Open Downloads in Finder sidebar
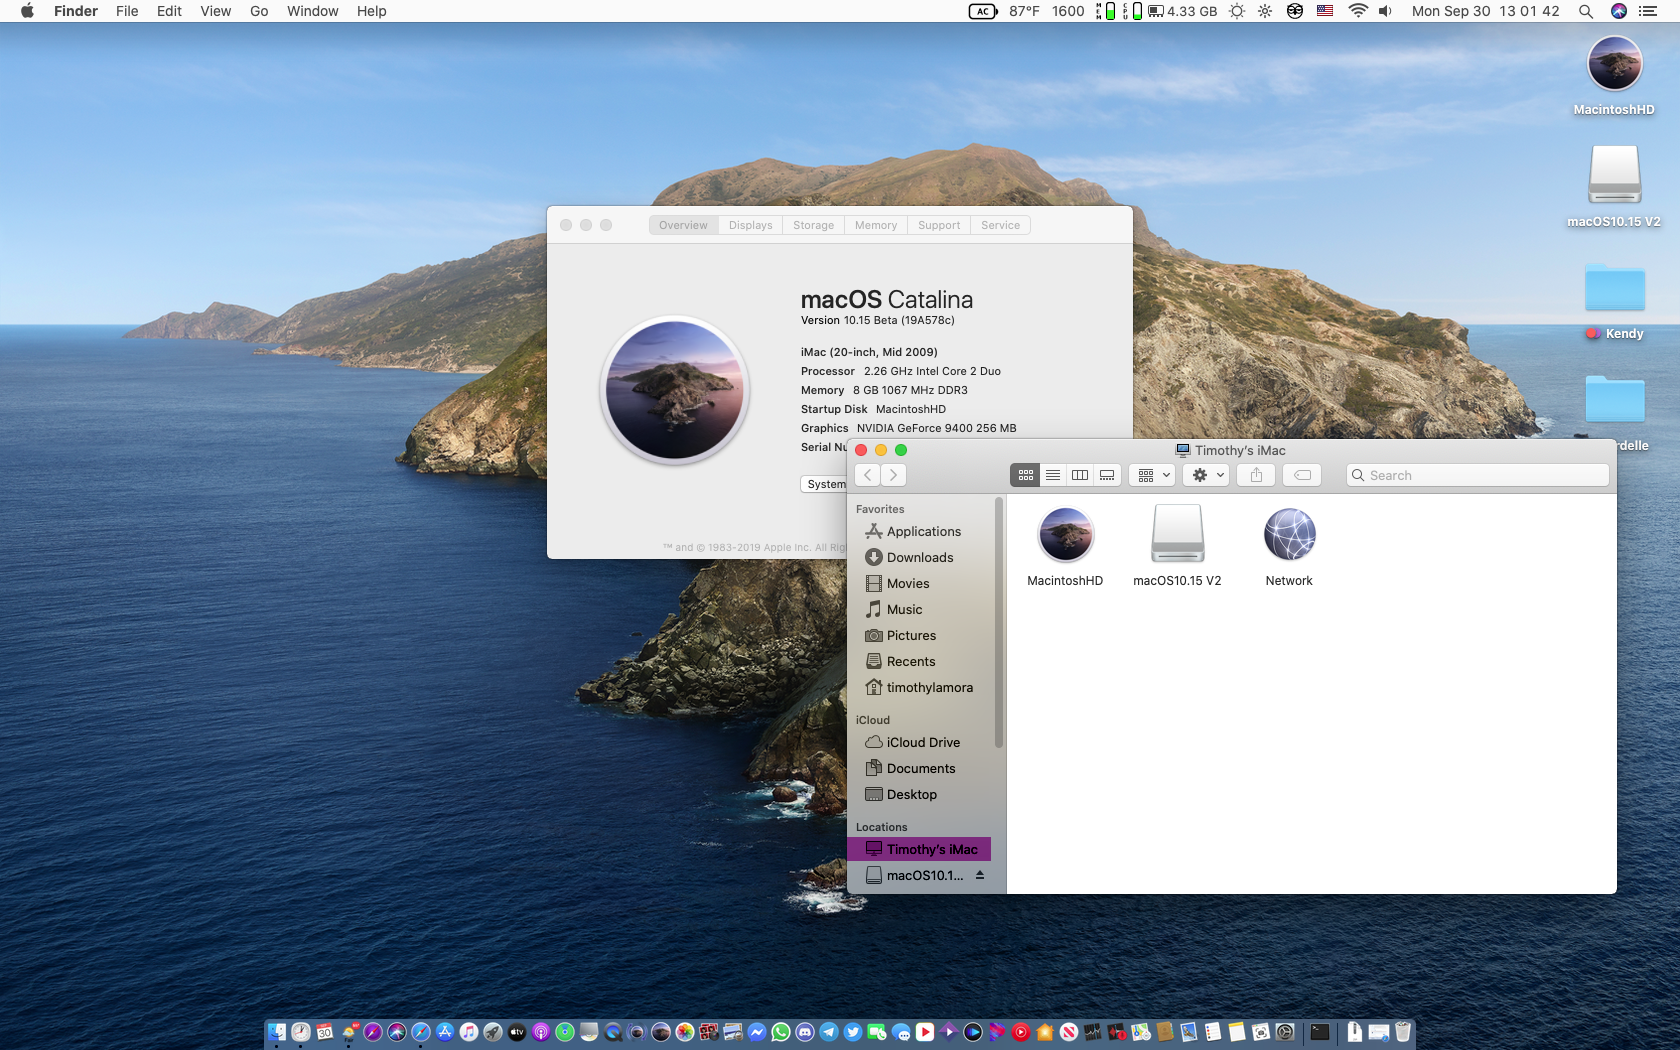This screenshot has width=1680, height=1050. click(x=919, y=558)
